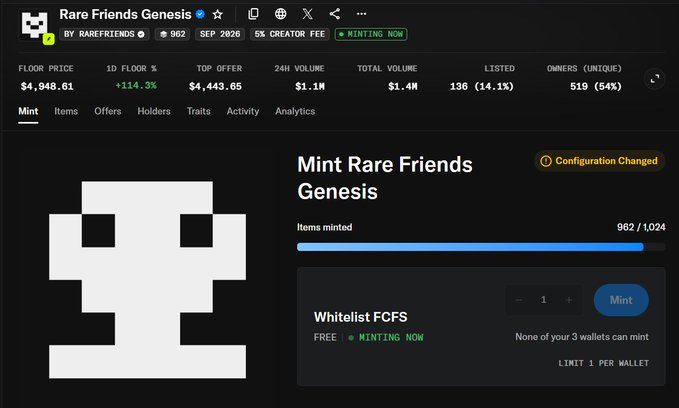Click the Whitelist FCFS stage title
The height and width of the screenshot is (408, 679).
click(361, 317)
